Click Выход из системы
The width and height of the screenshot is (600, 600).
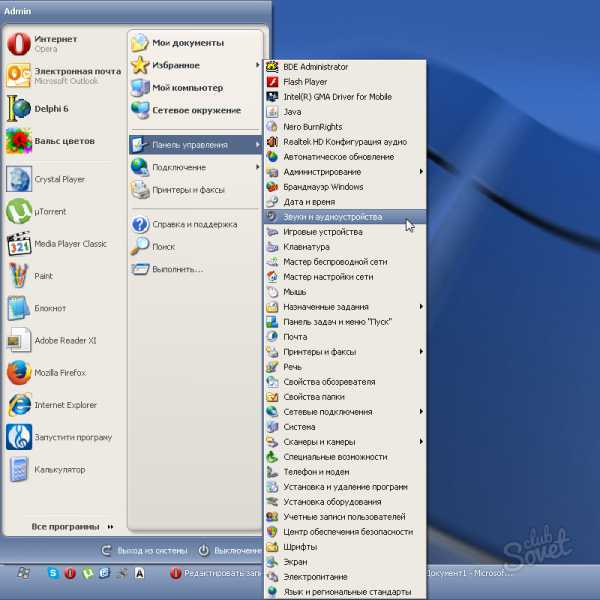click(145, 551)
